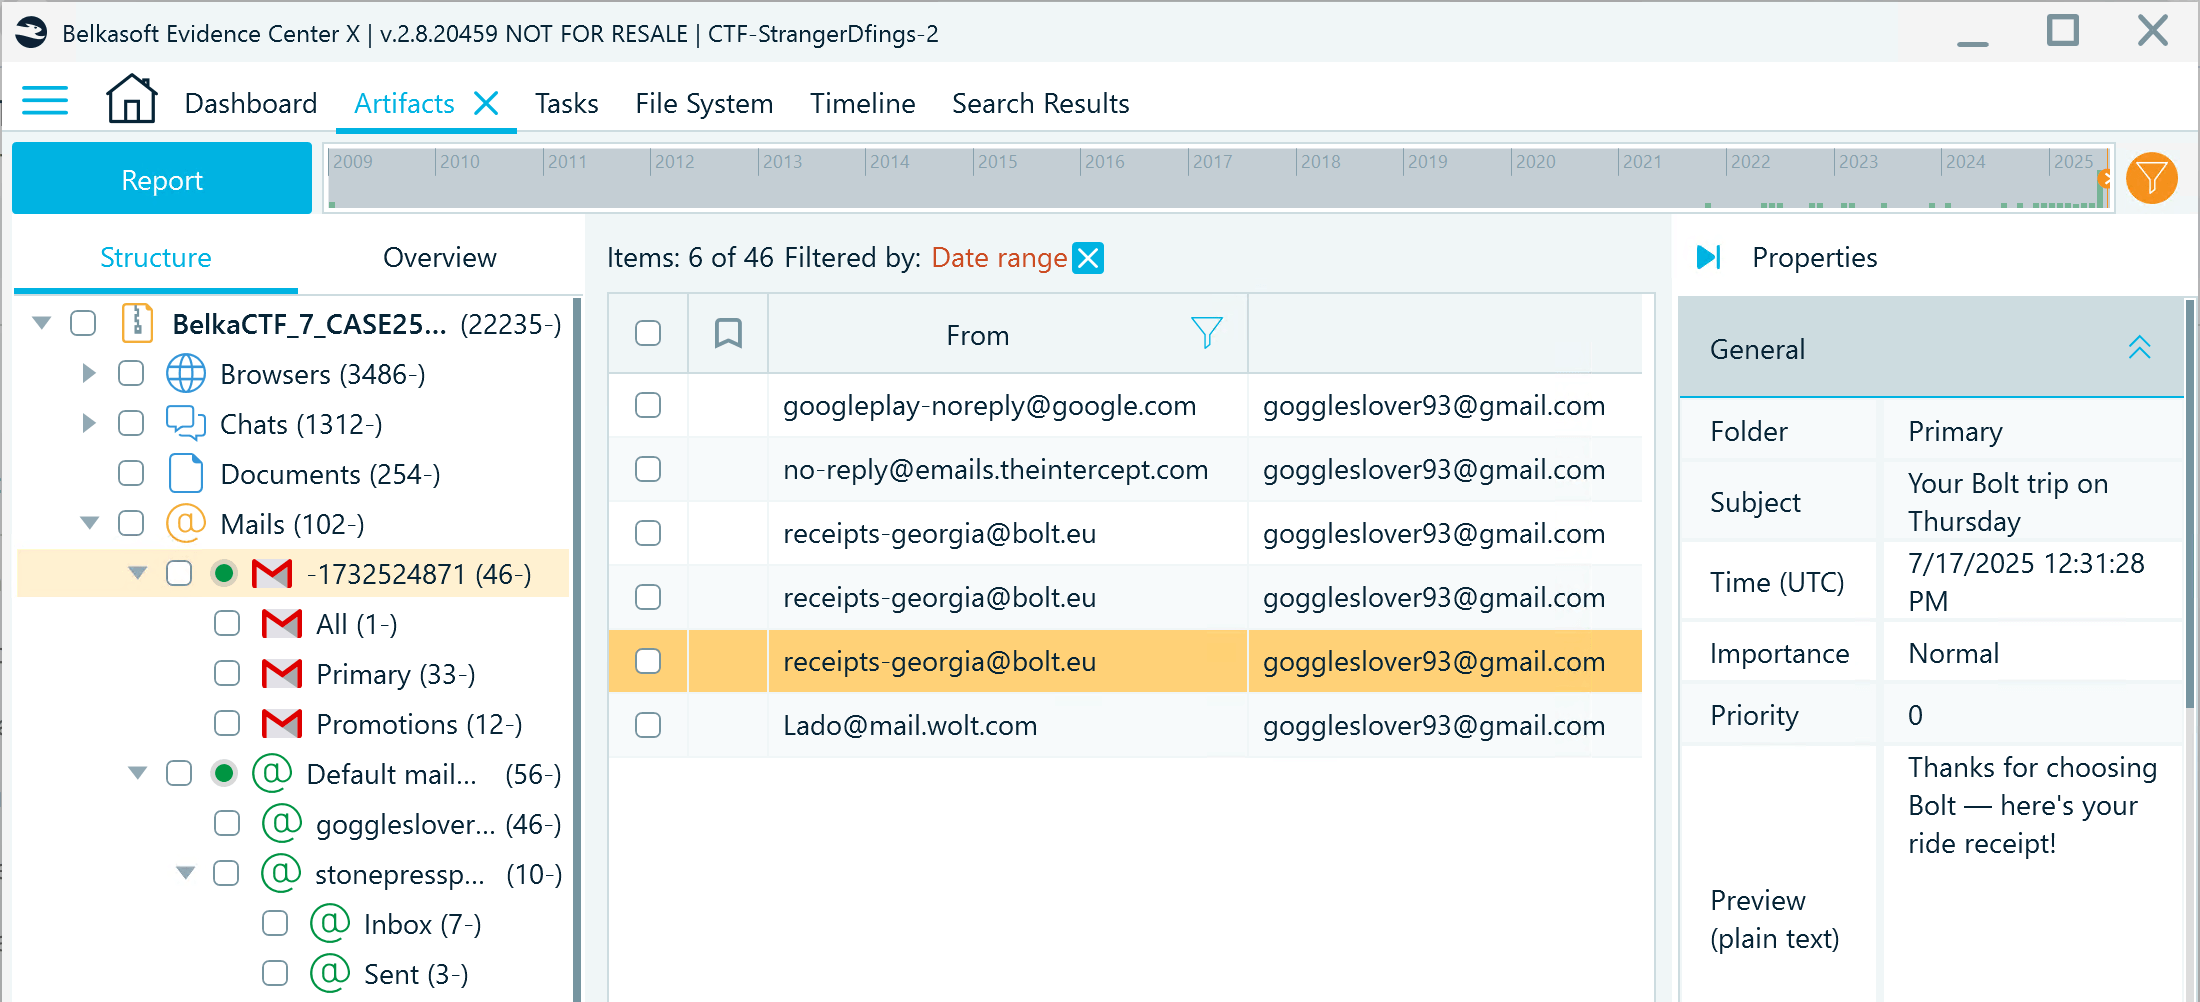Image resolution: width=2200 pixels, height=1002 pixels.
Task: Click the Date range filter link
Action: [999, 258]
